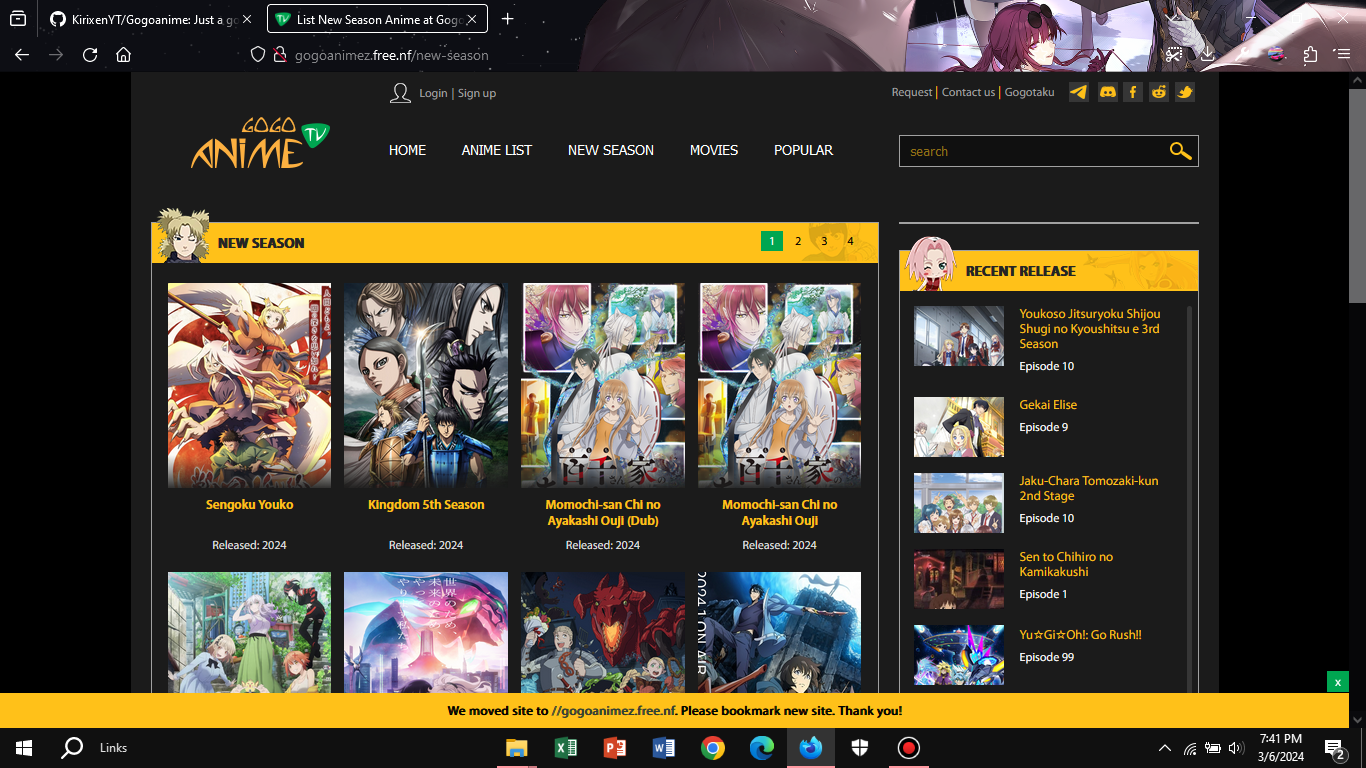Go to HOME in site navigation
This screenshot has height=768, width=1366.
click(407, 150)
